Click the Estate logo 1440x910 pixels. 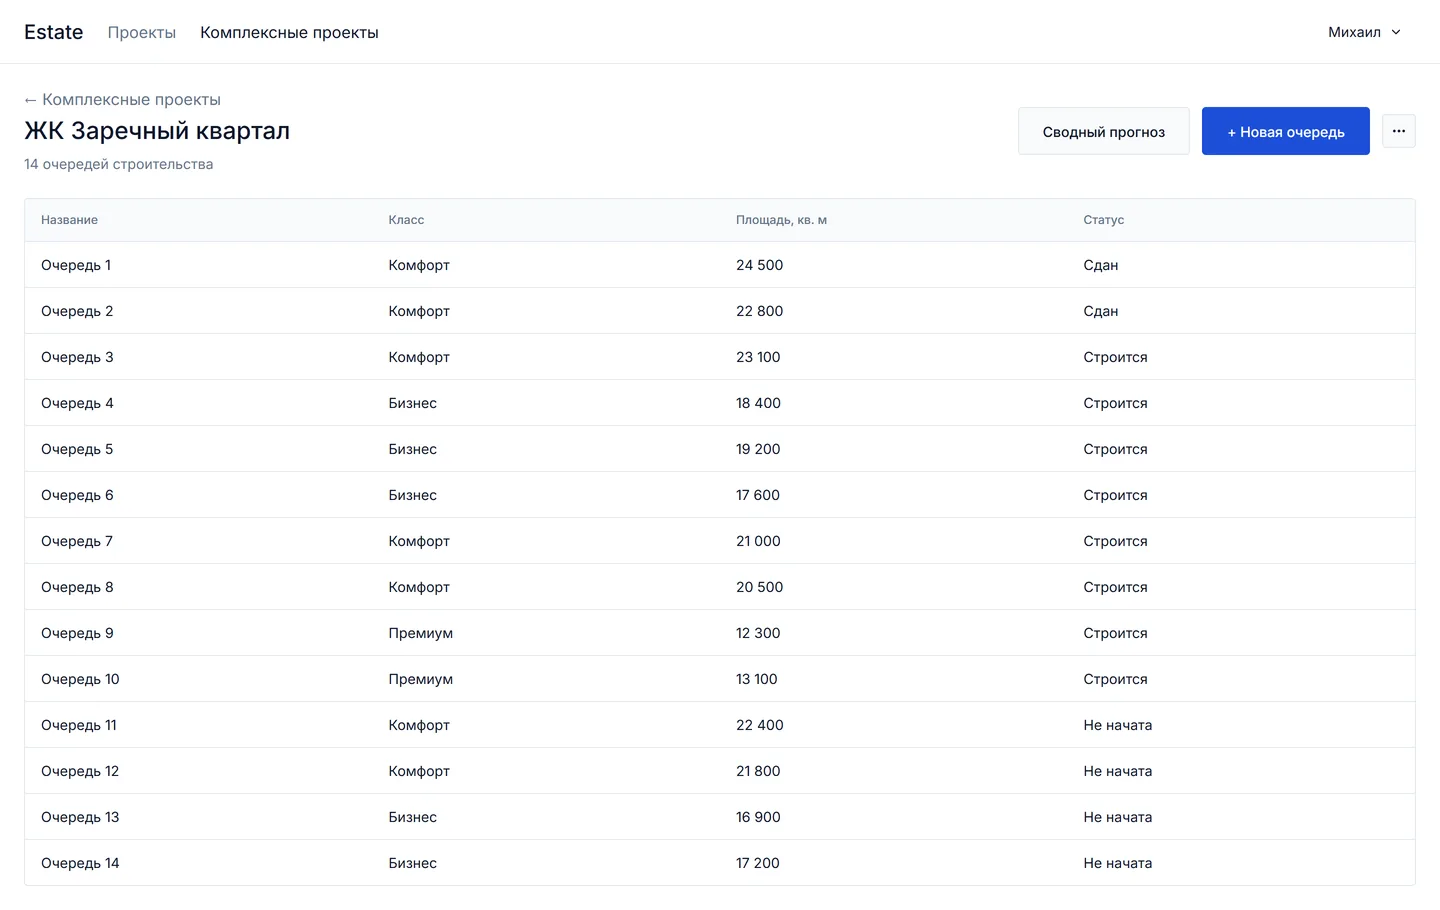pyautogui.click(x=54, y=32)
